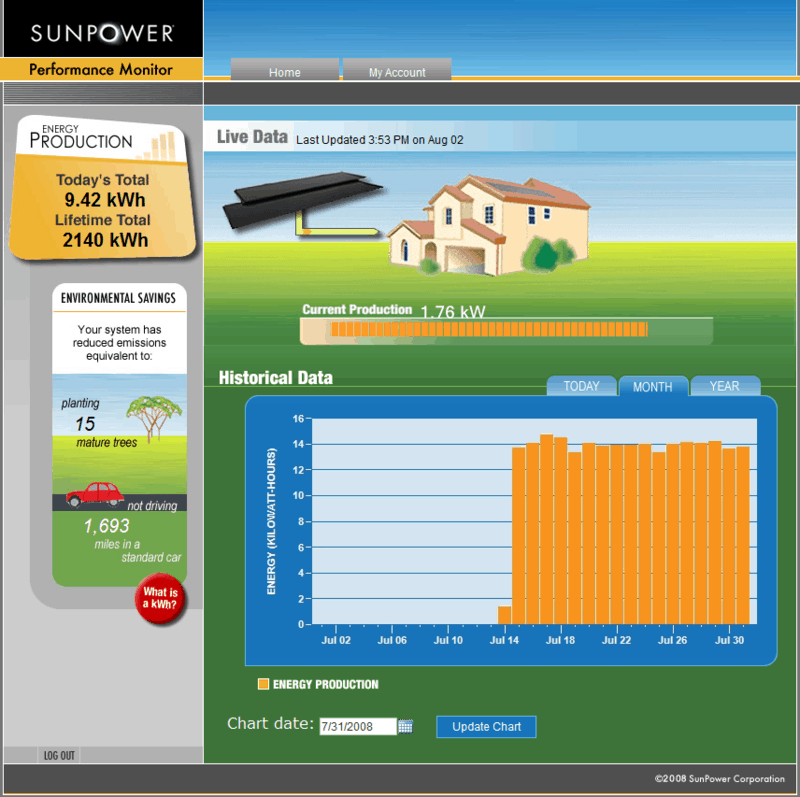Viewport: 800px width, 797px height.
Task: Click the '16' y-axis label
Action: tap(298, 418)
